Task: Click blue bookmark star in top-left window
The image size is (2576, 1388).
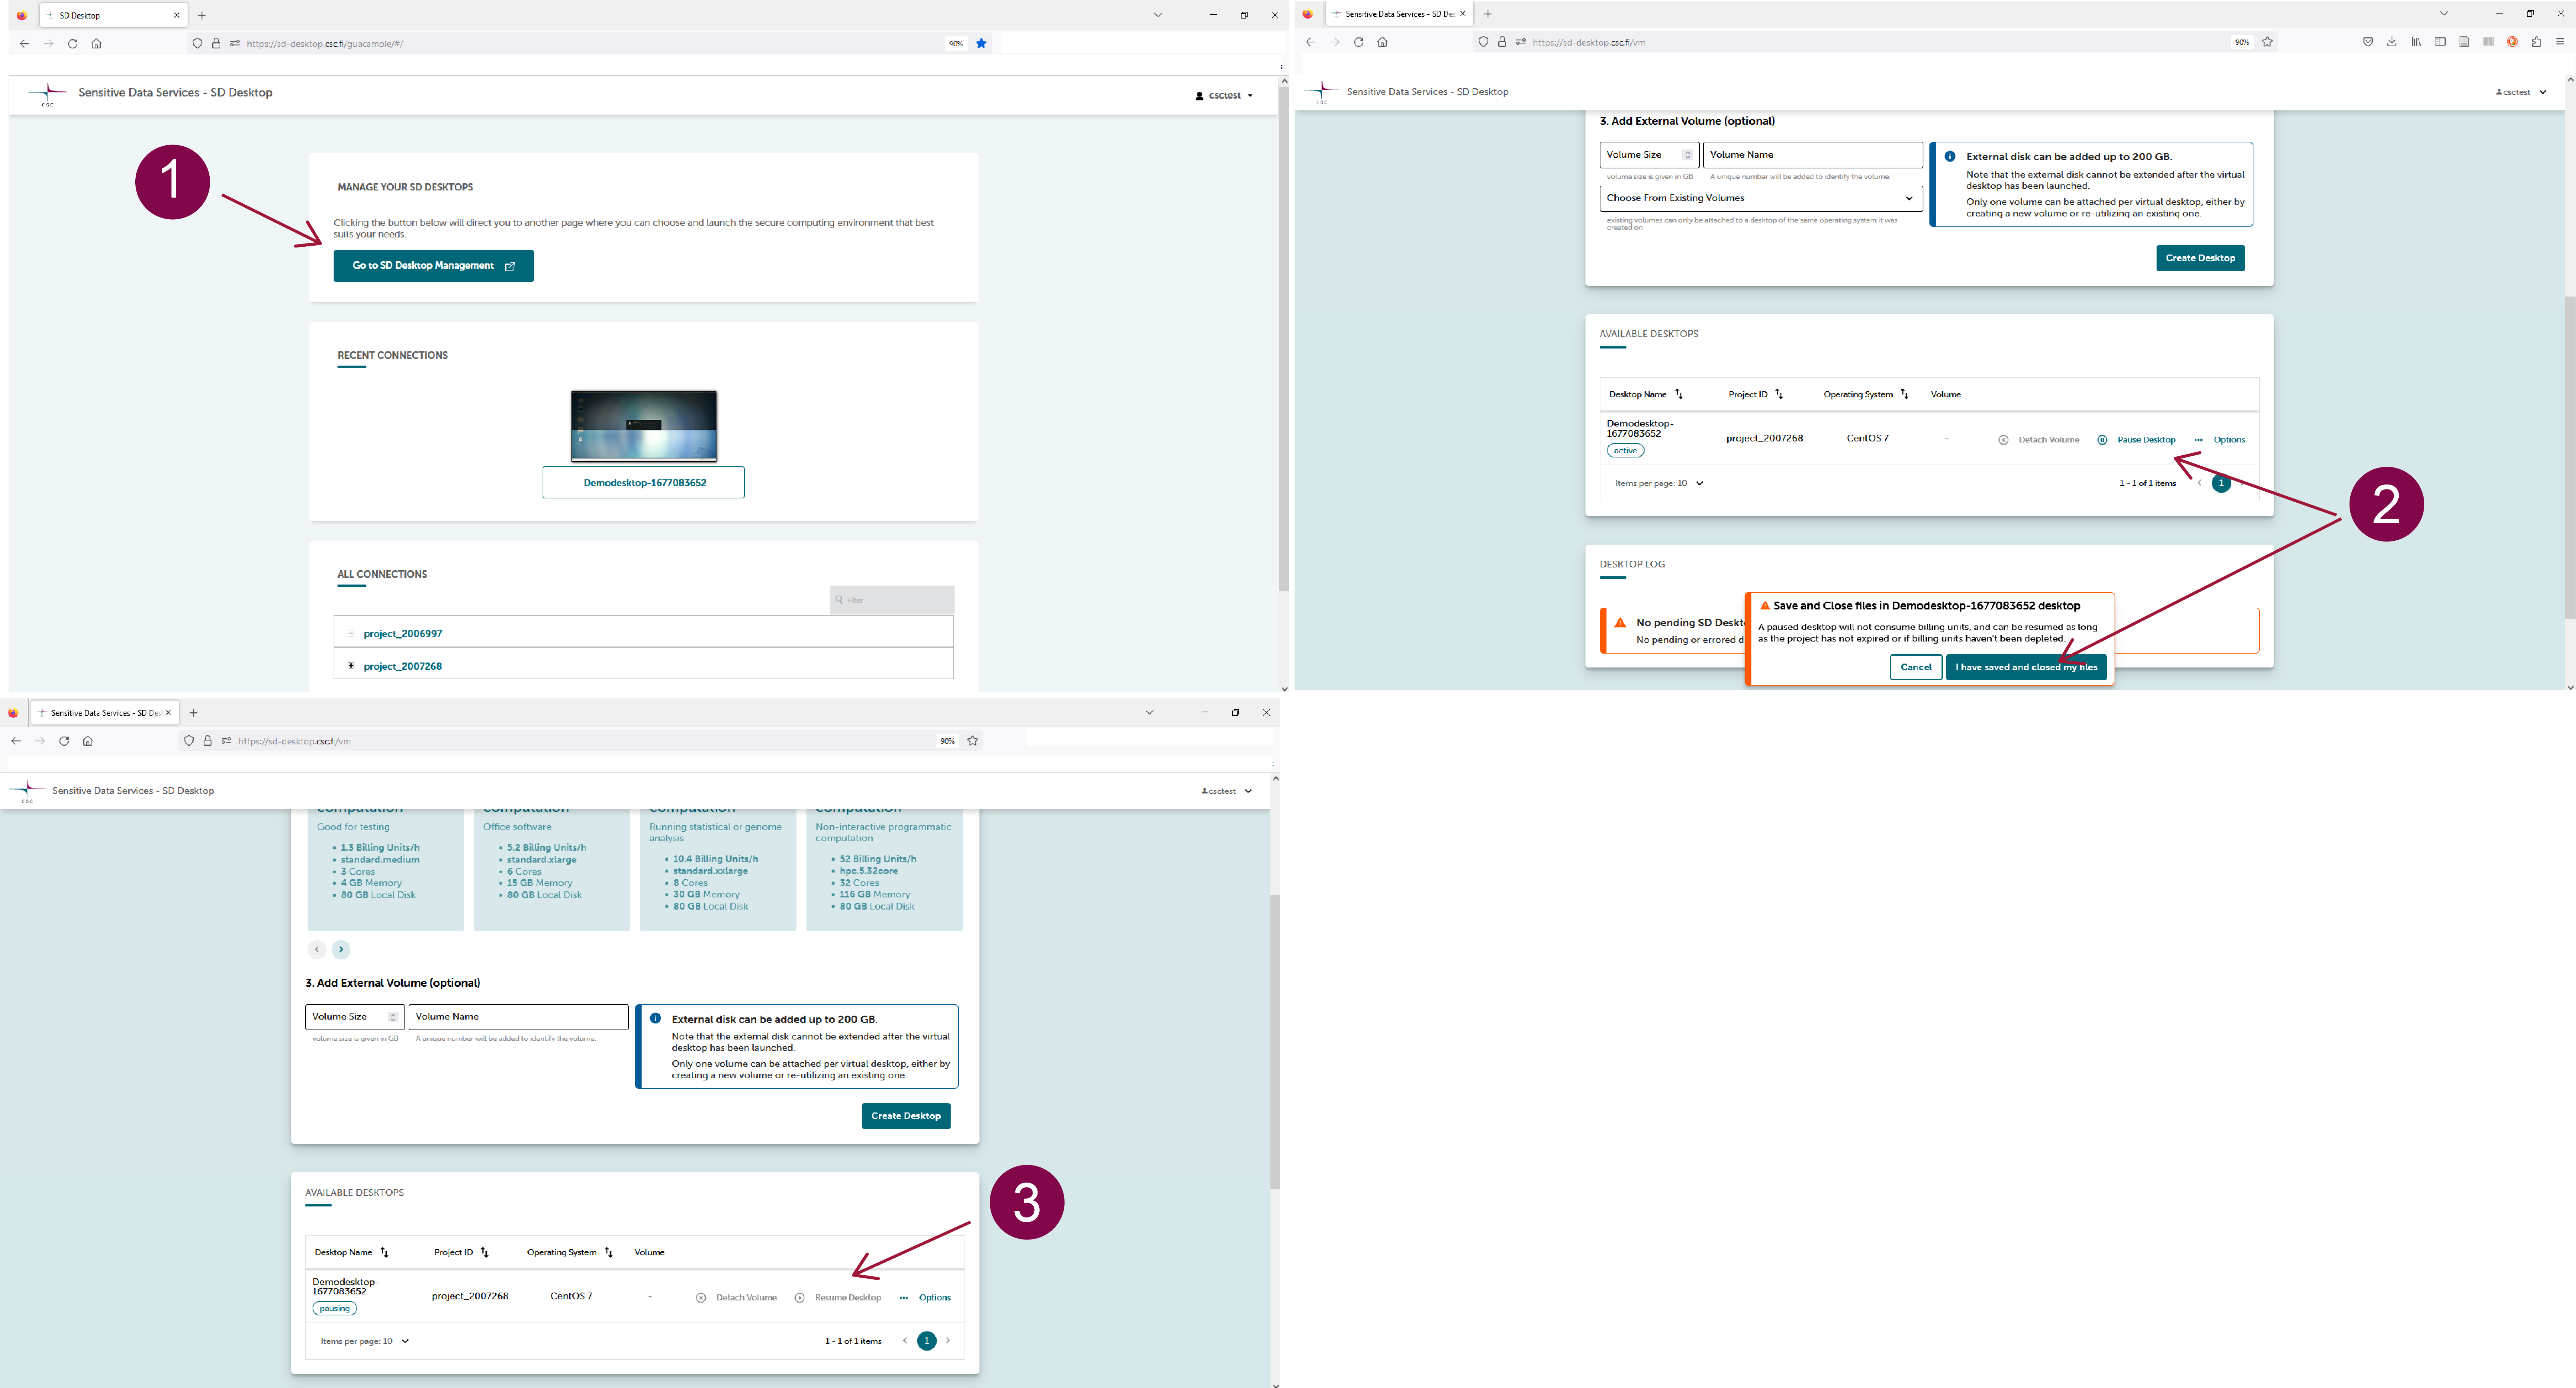Action: coord(981,43)
